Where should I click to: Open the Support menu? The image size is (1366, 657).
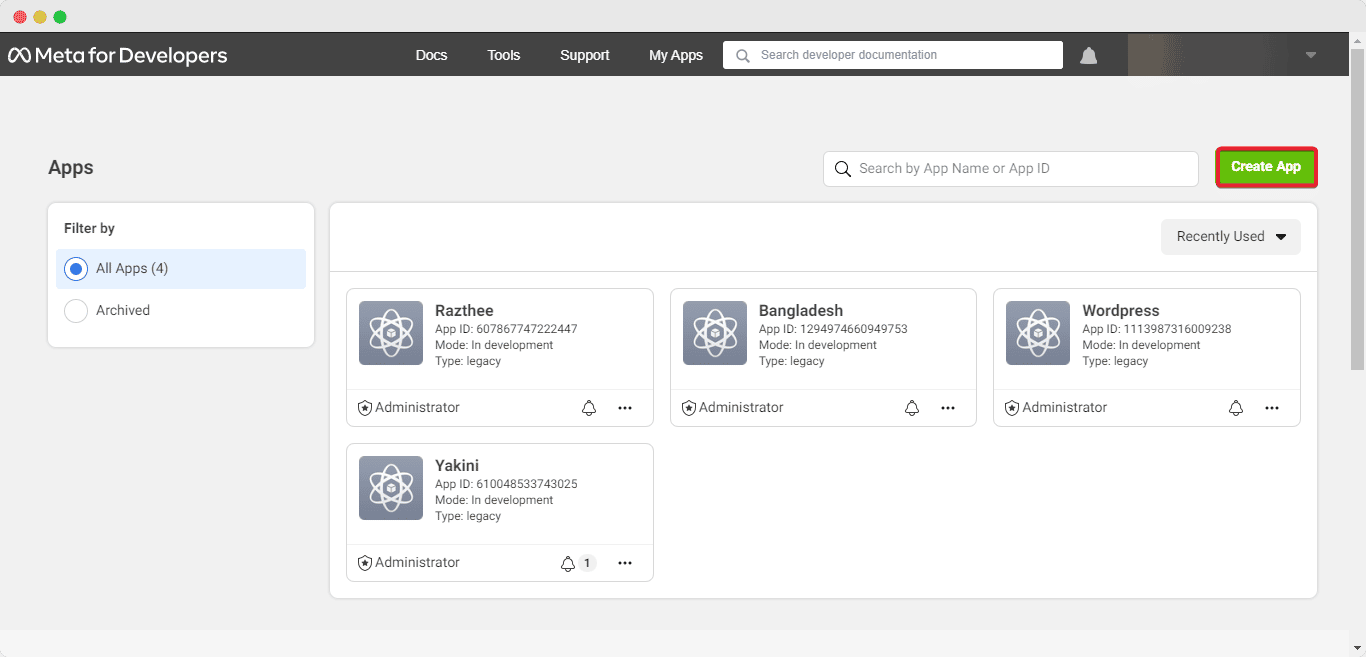click(x=585, y=56)
